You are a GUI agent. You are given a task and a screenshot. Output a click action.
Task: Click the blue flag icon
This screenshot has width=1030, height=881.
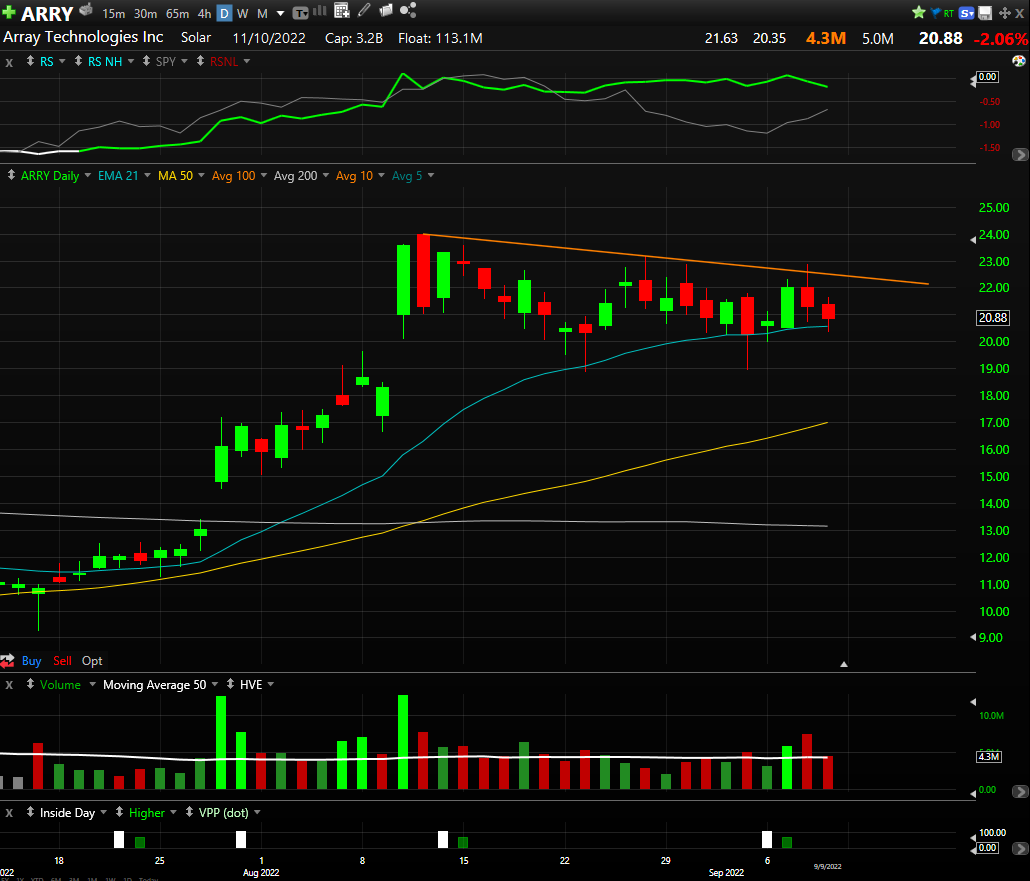coord(935,12)
